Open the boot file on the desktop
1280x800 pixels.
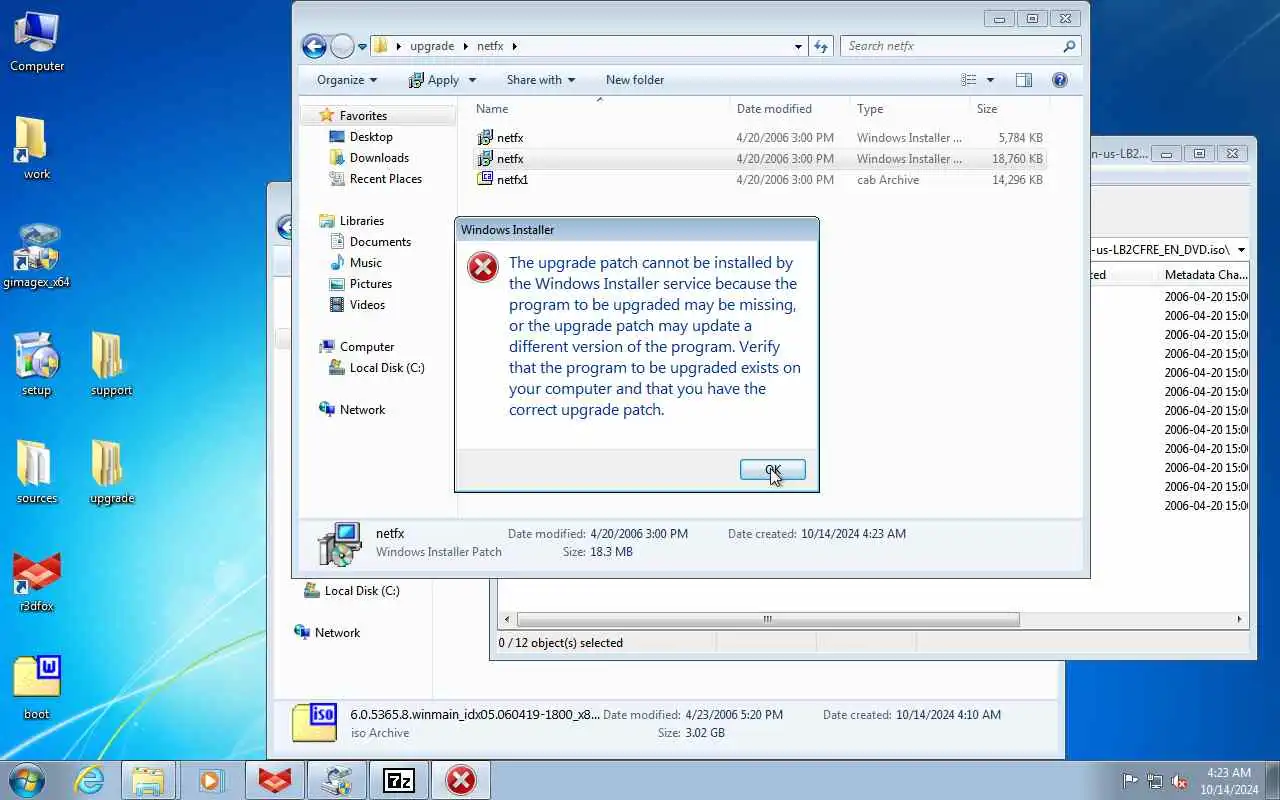click(37, 689)
